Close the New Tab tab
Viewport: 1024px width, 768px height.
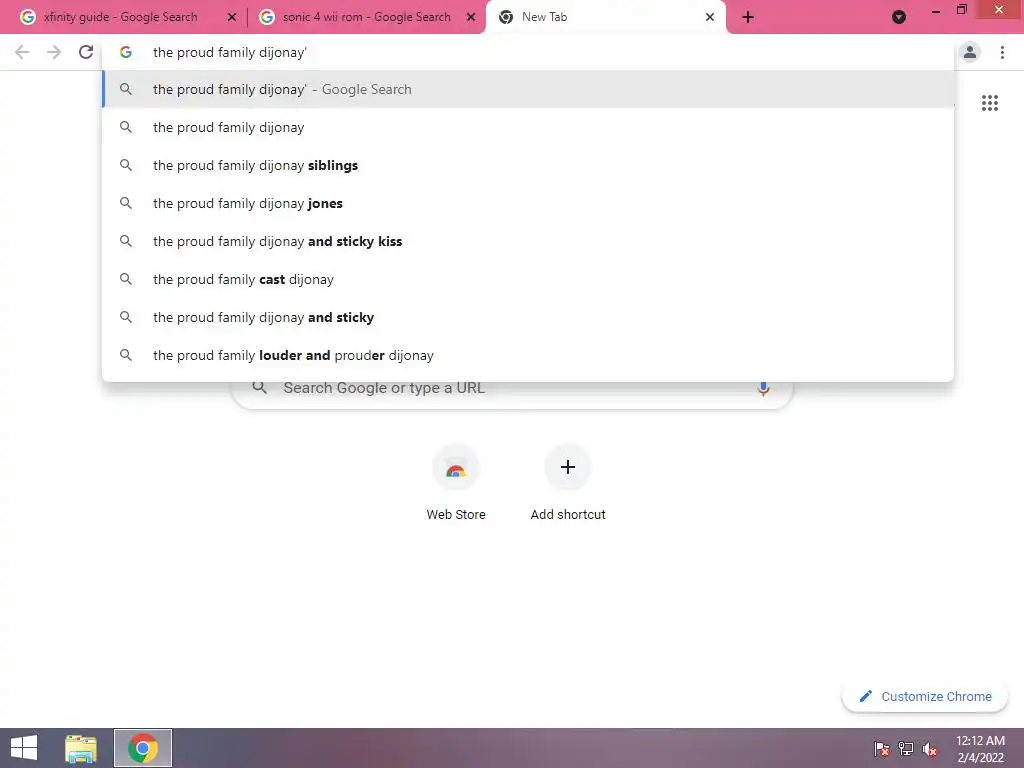tap(710, 17)
